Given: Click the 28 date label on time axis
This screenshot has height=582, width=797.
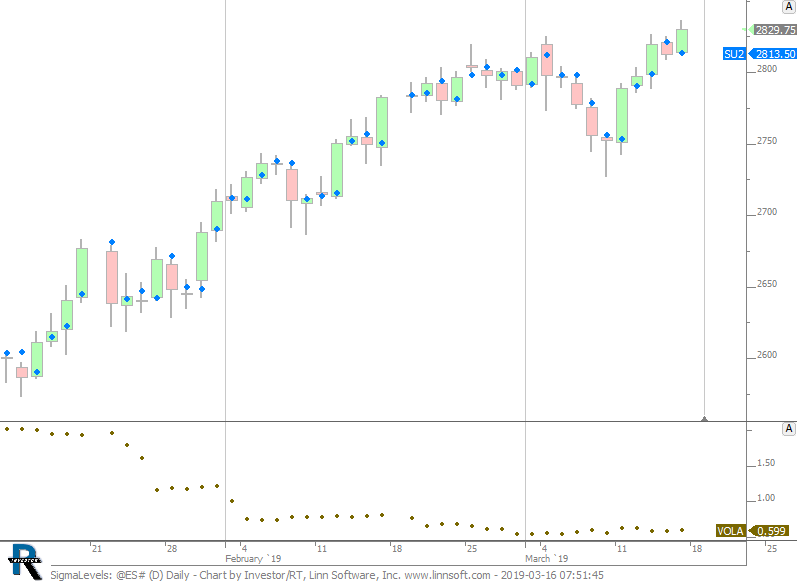Looking at the screenshot, I should point(172,548).
